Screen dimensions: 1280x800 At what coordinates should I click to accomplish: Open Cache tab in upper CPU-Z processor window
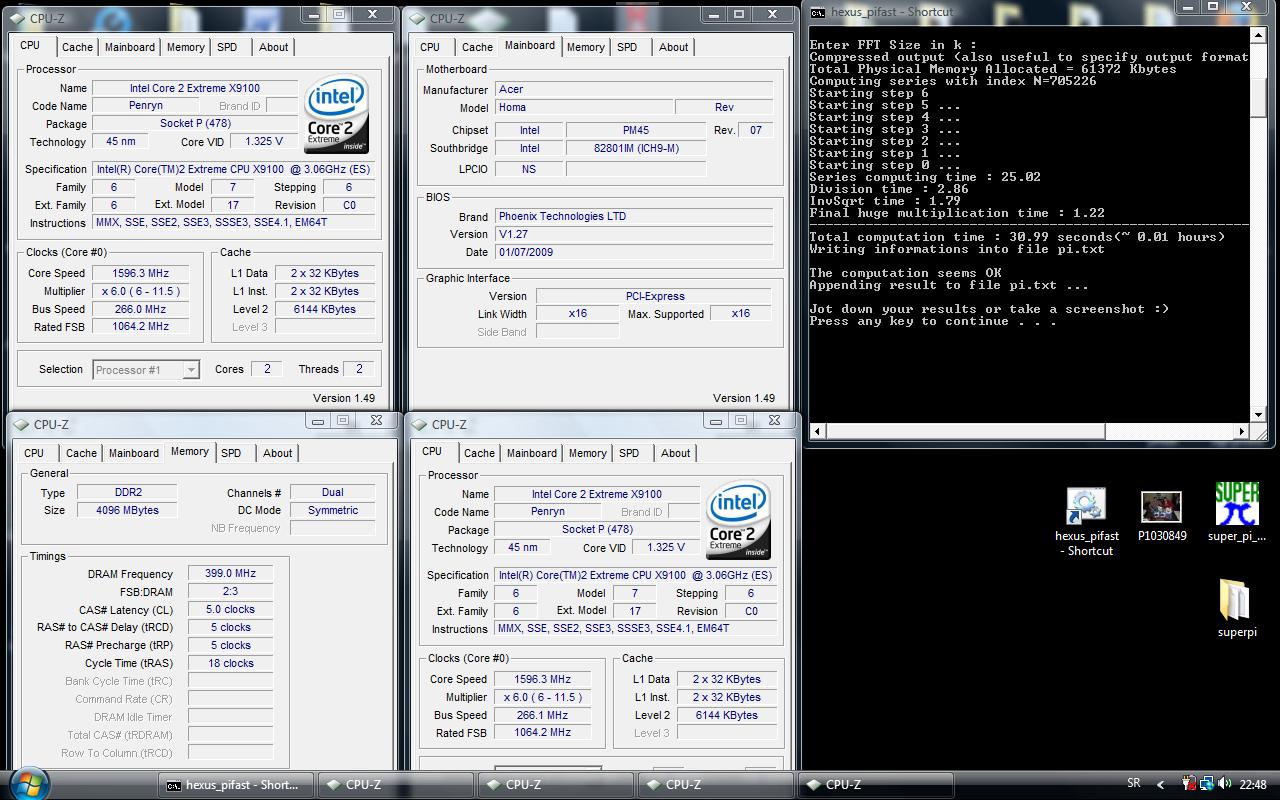(x=77, y=47)
